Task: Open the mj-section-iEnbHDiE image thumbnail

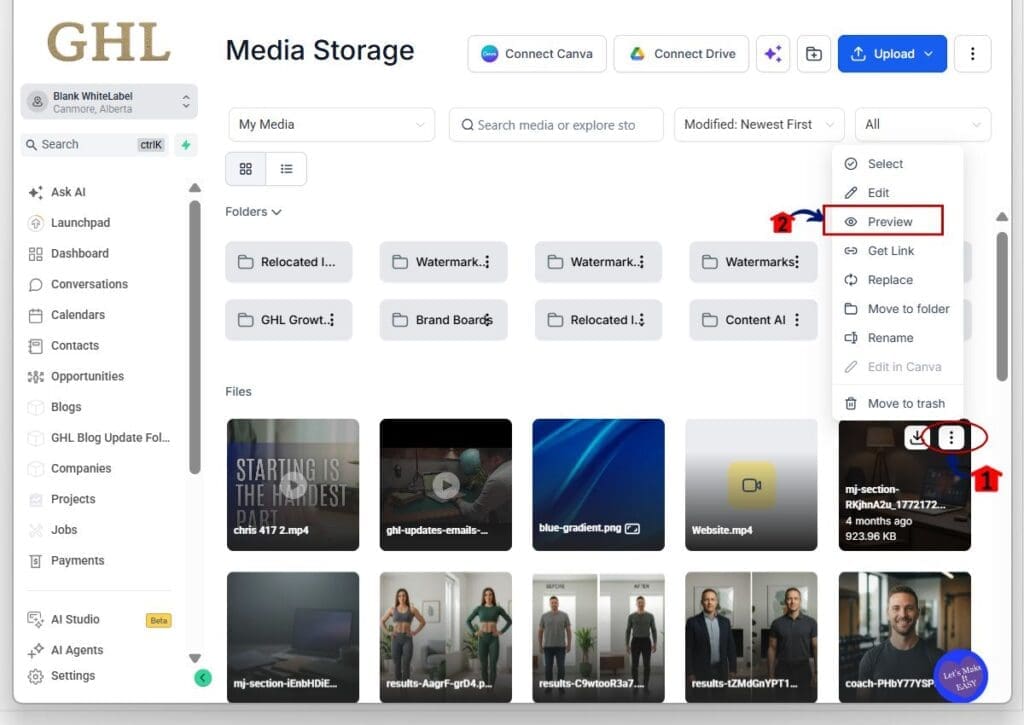Action: [293, 637]
